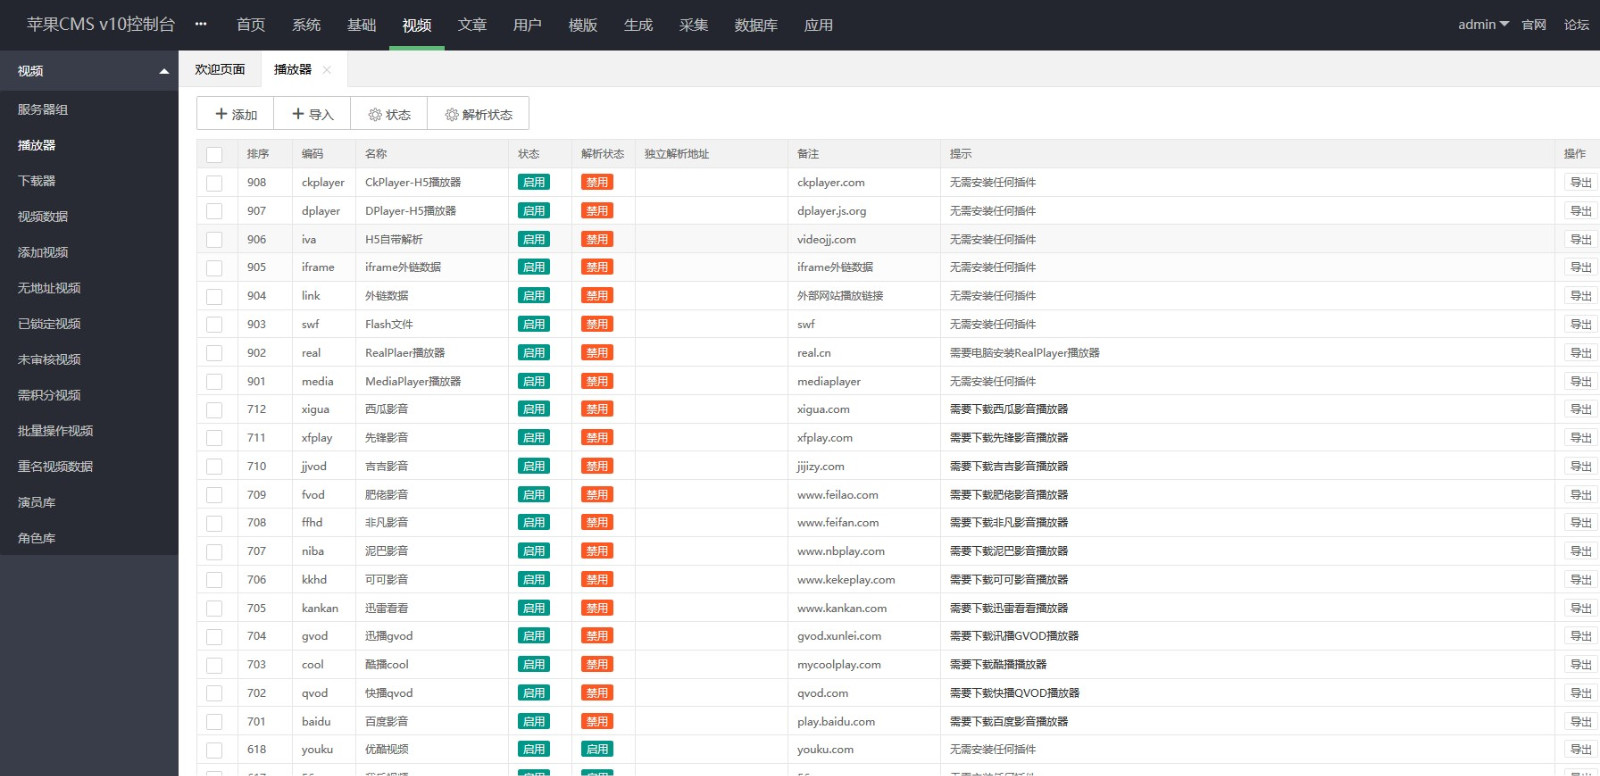The height and width of the screenshot is (776, 1600).
Task: Open the three-dots menu beside 苹果CMS title
Action: (201, 25)
